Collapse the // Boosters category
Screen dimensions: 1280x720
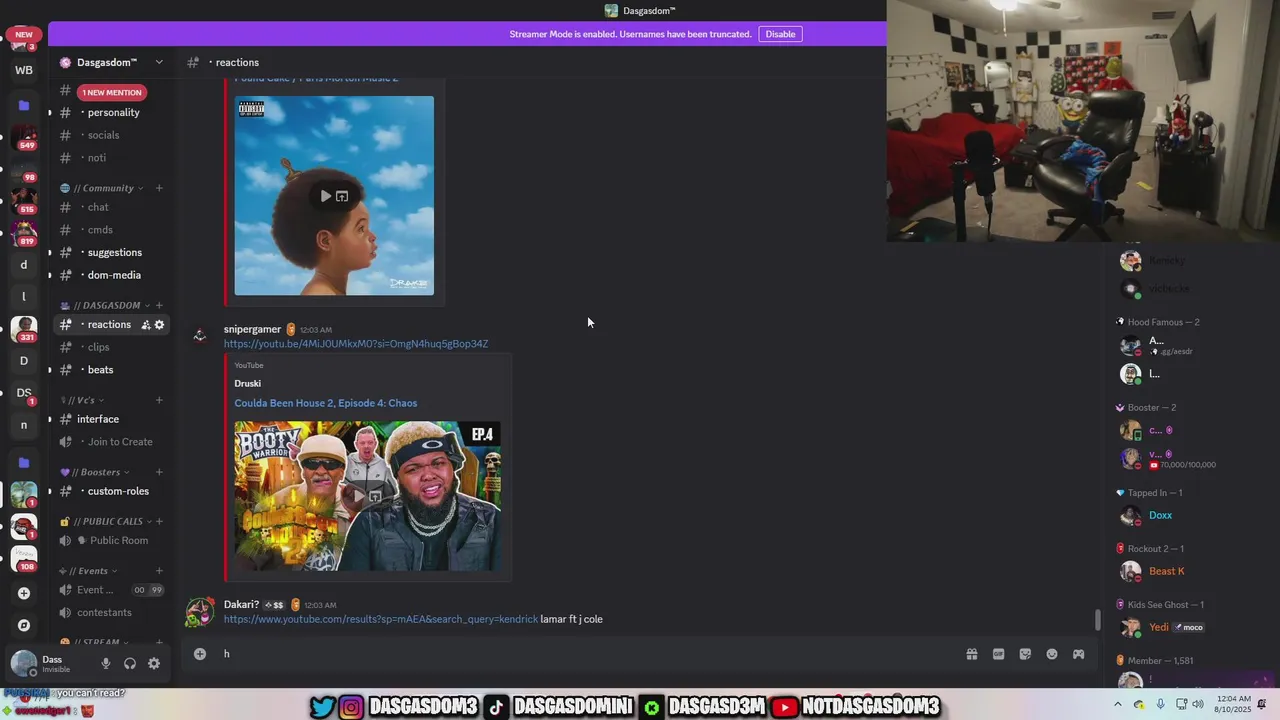coord(95,472)
